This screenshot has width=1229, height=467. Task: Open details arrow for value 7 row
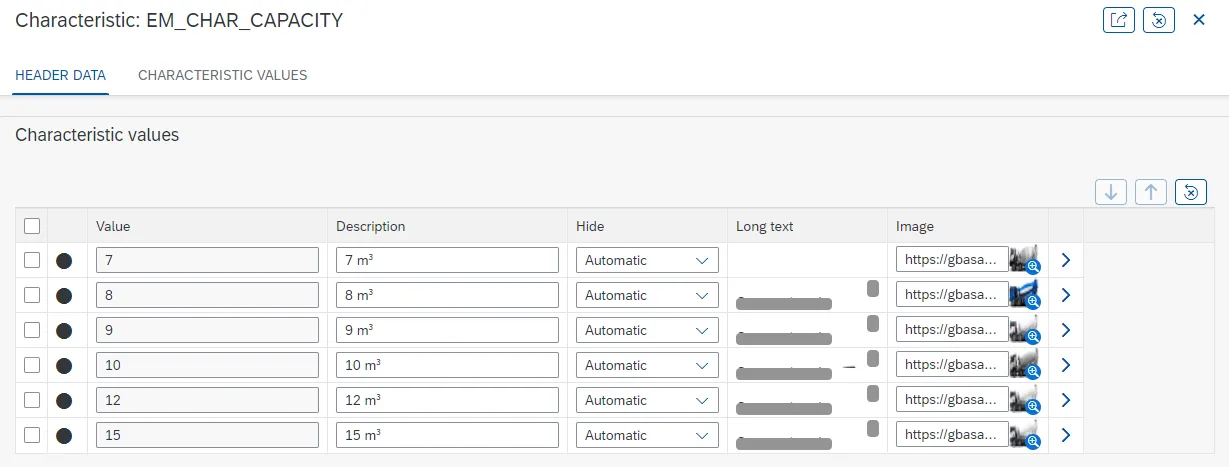(1065, 260)
